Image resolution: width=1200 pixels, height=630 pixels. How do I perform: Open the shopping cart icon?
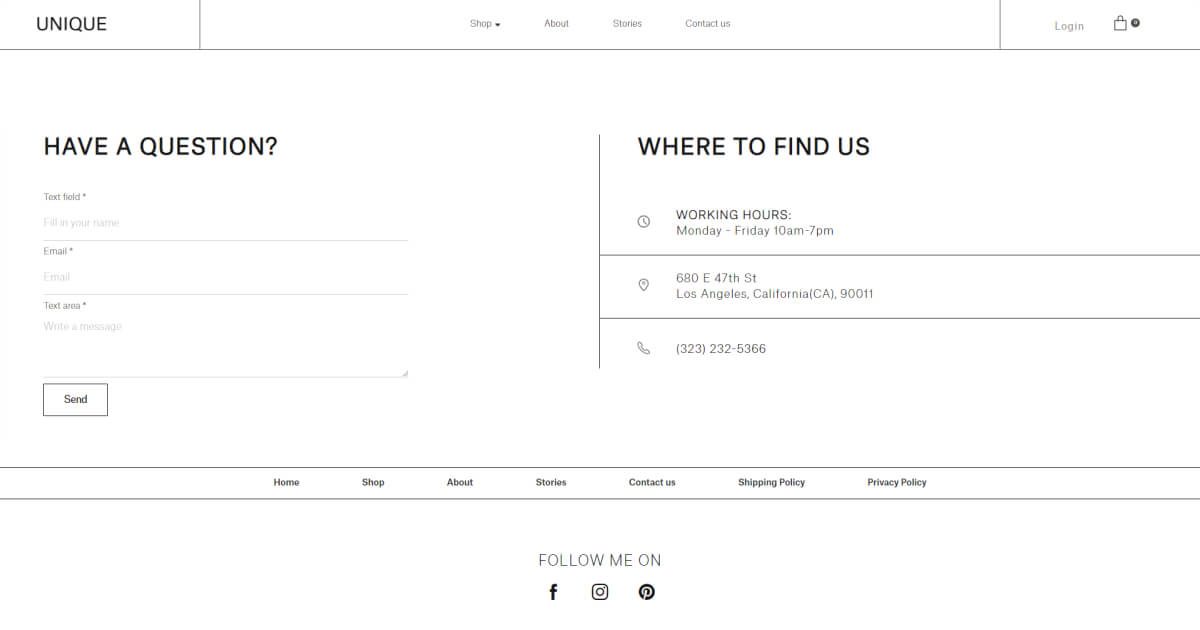click(x=1121, y=24)
